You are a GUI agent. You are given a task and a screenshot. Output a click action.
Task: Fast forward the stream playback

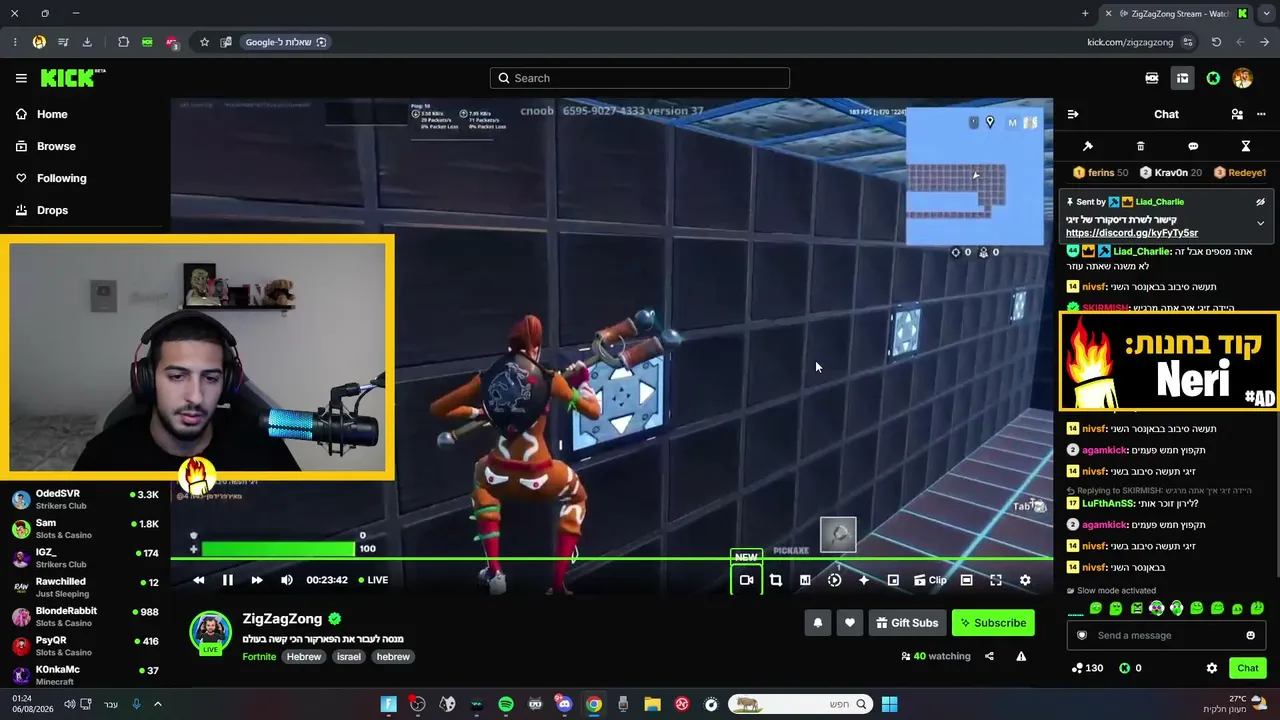click(257, 580)
